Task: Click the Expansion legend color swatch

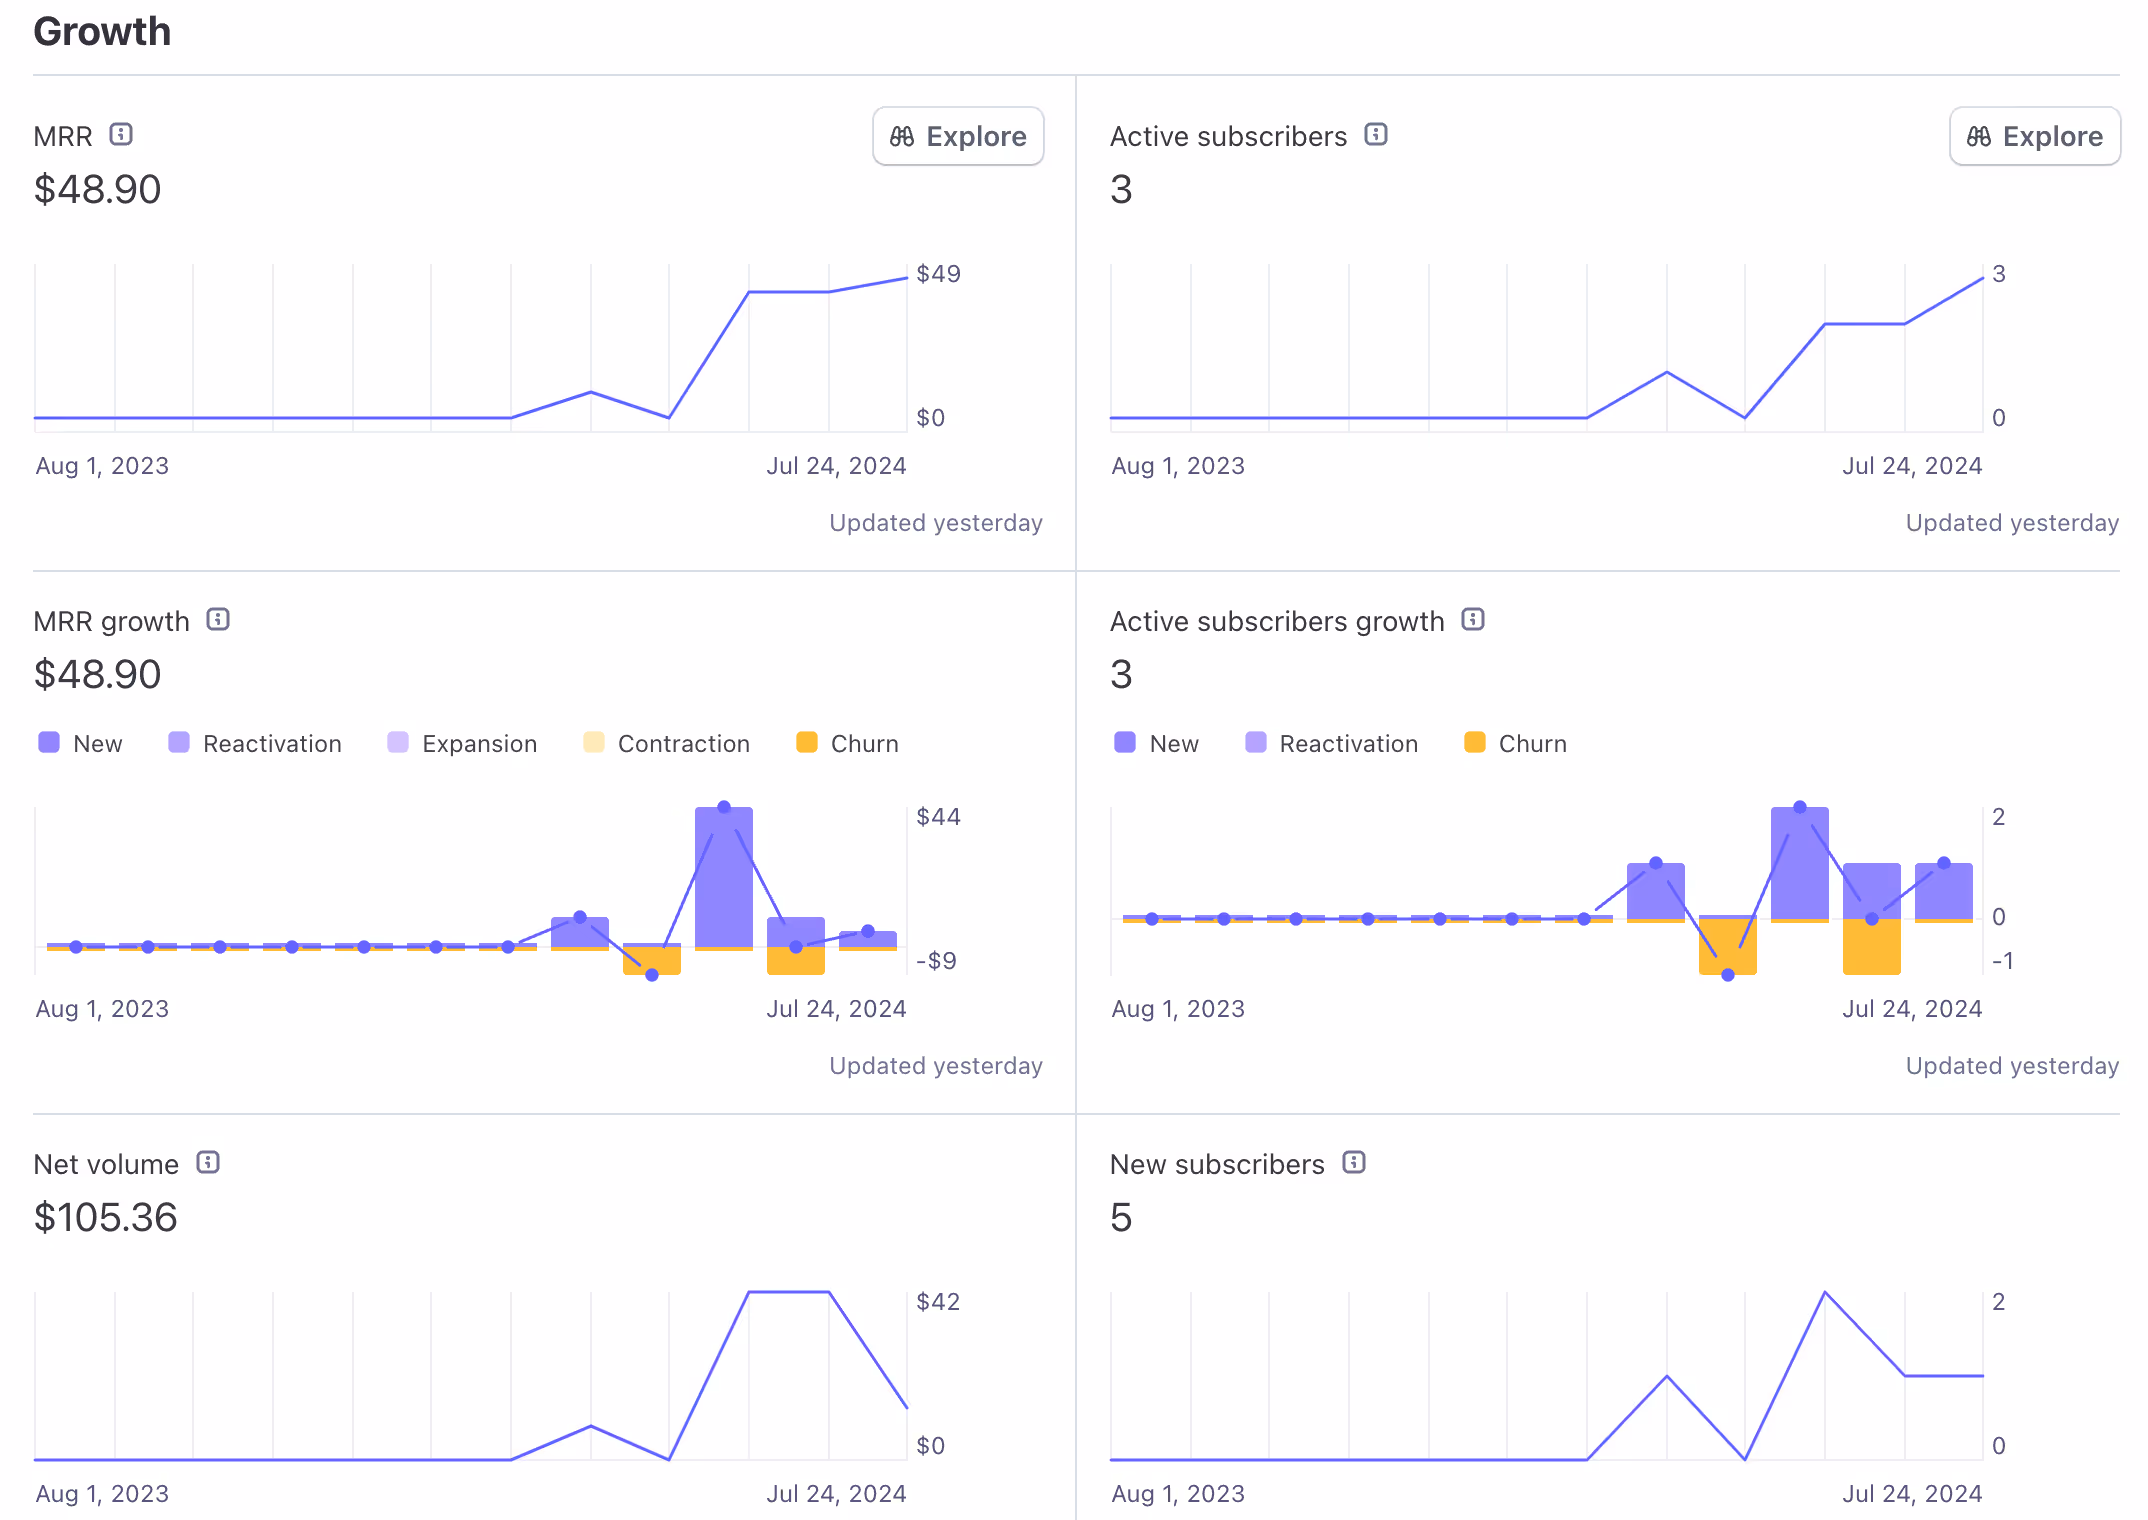Action: tap(398, 742)
